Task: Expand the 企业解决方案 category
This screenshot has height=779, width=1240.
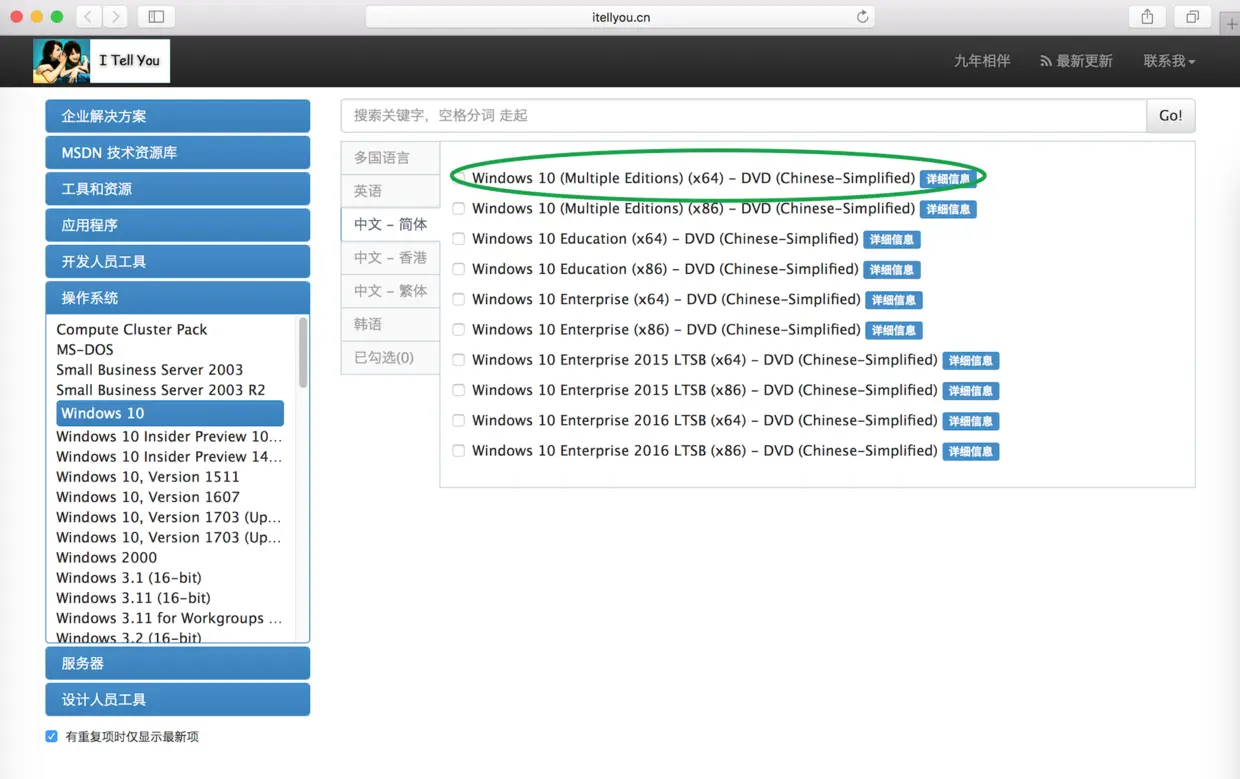Action: pos(178,116)
